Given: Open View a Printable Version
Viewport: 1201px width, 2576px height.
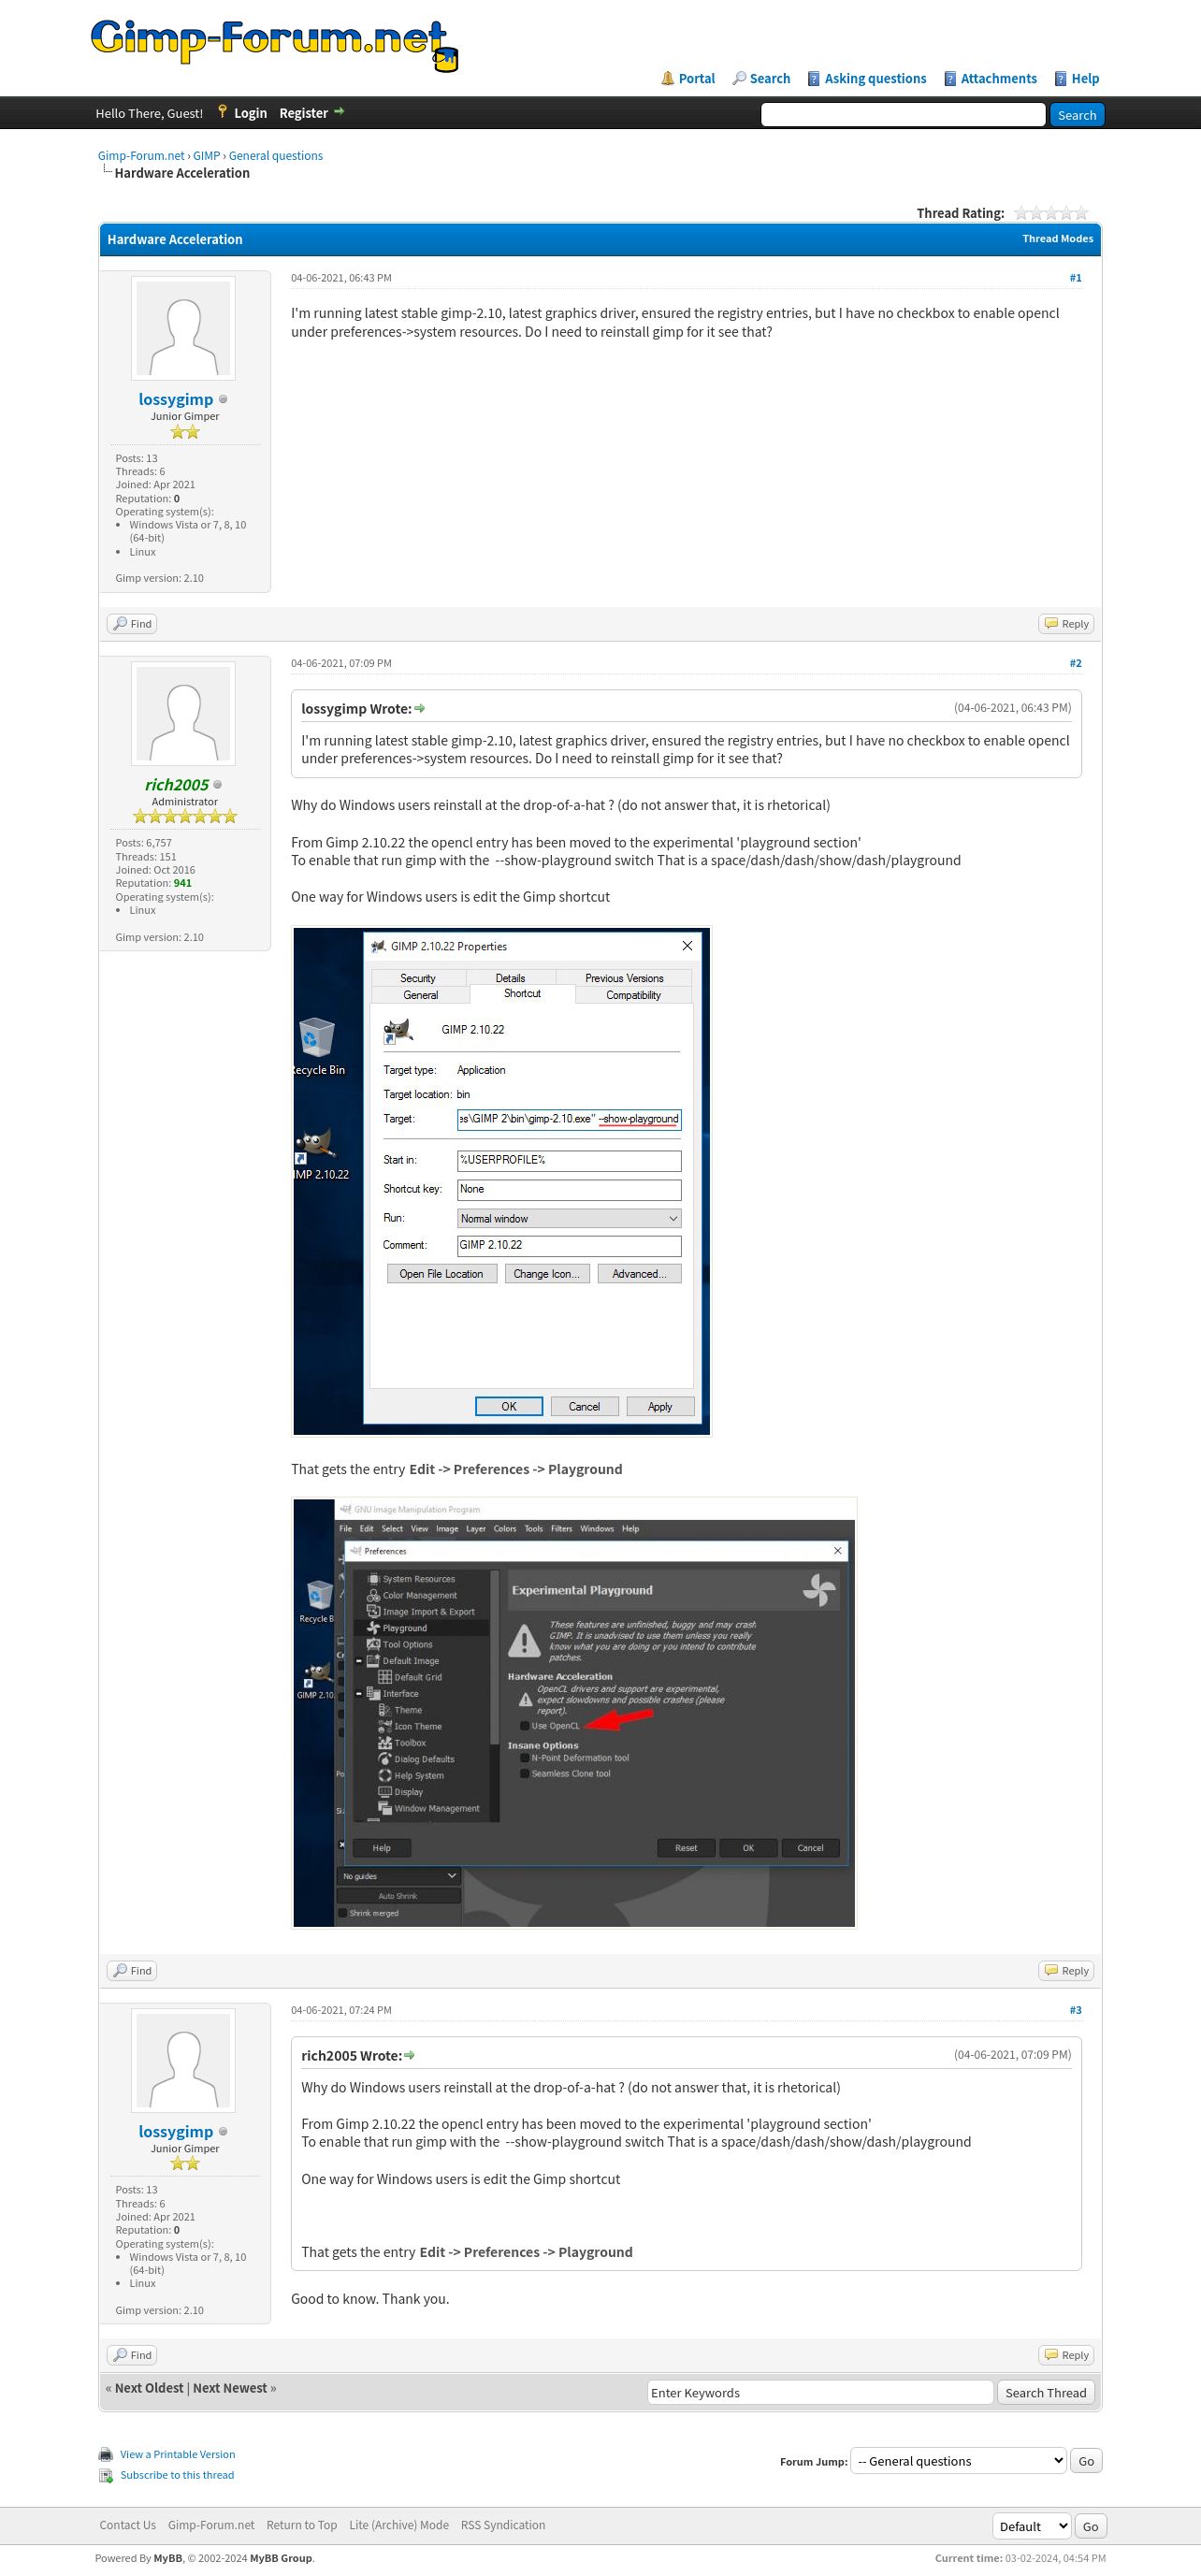Looking at the screenshot, I should pyautogui.click(x=178, y=2455).
